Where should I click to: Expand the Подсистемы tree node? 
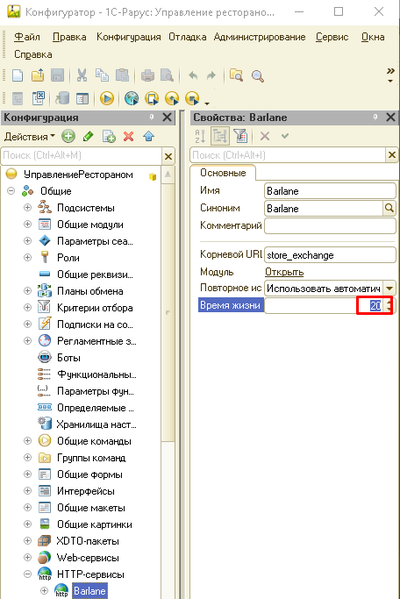[28, 207]
